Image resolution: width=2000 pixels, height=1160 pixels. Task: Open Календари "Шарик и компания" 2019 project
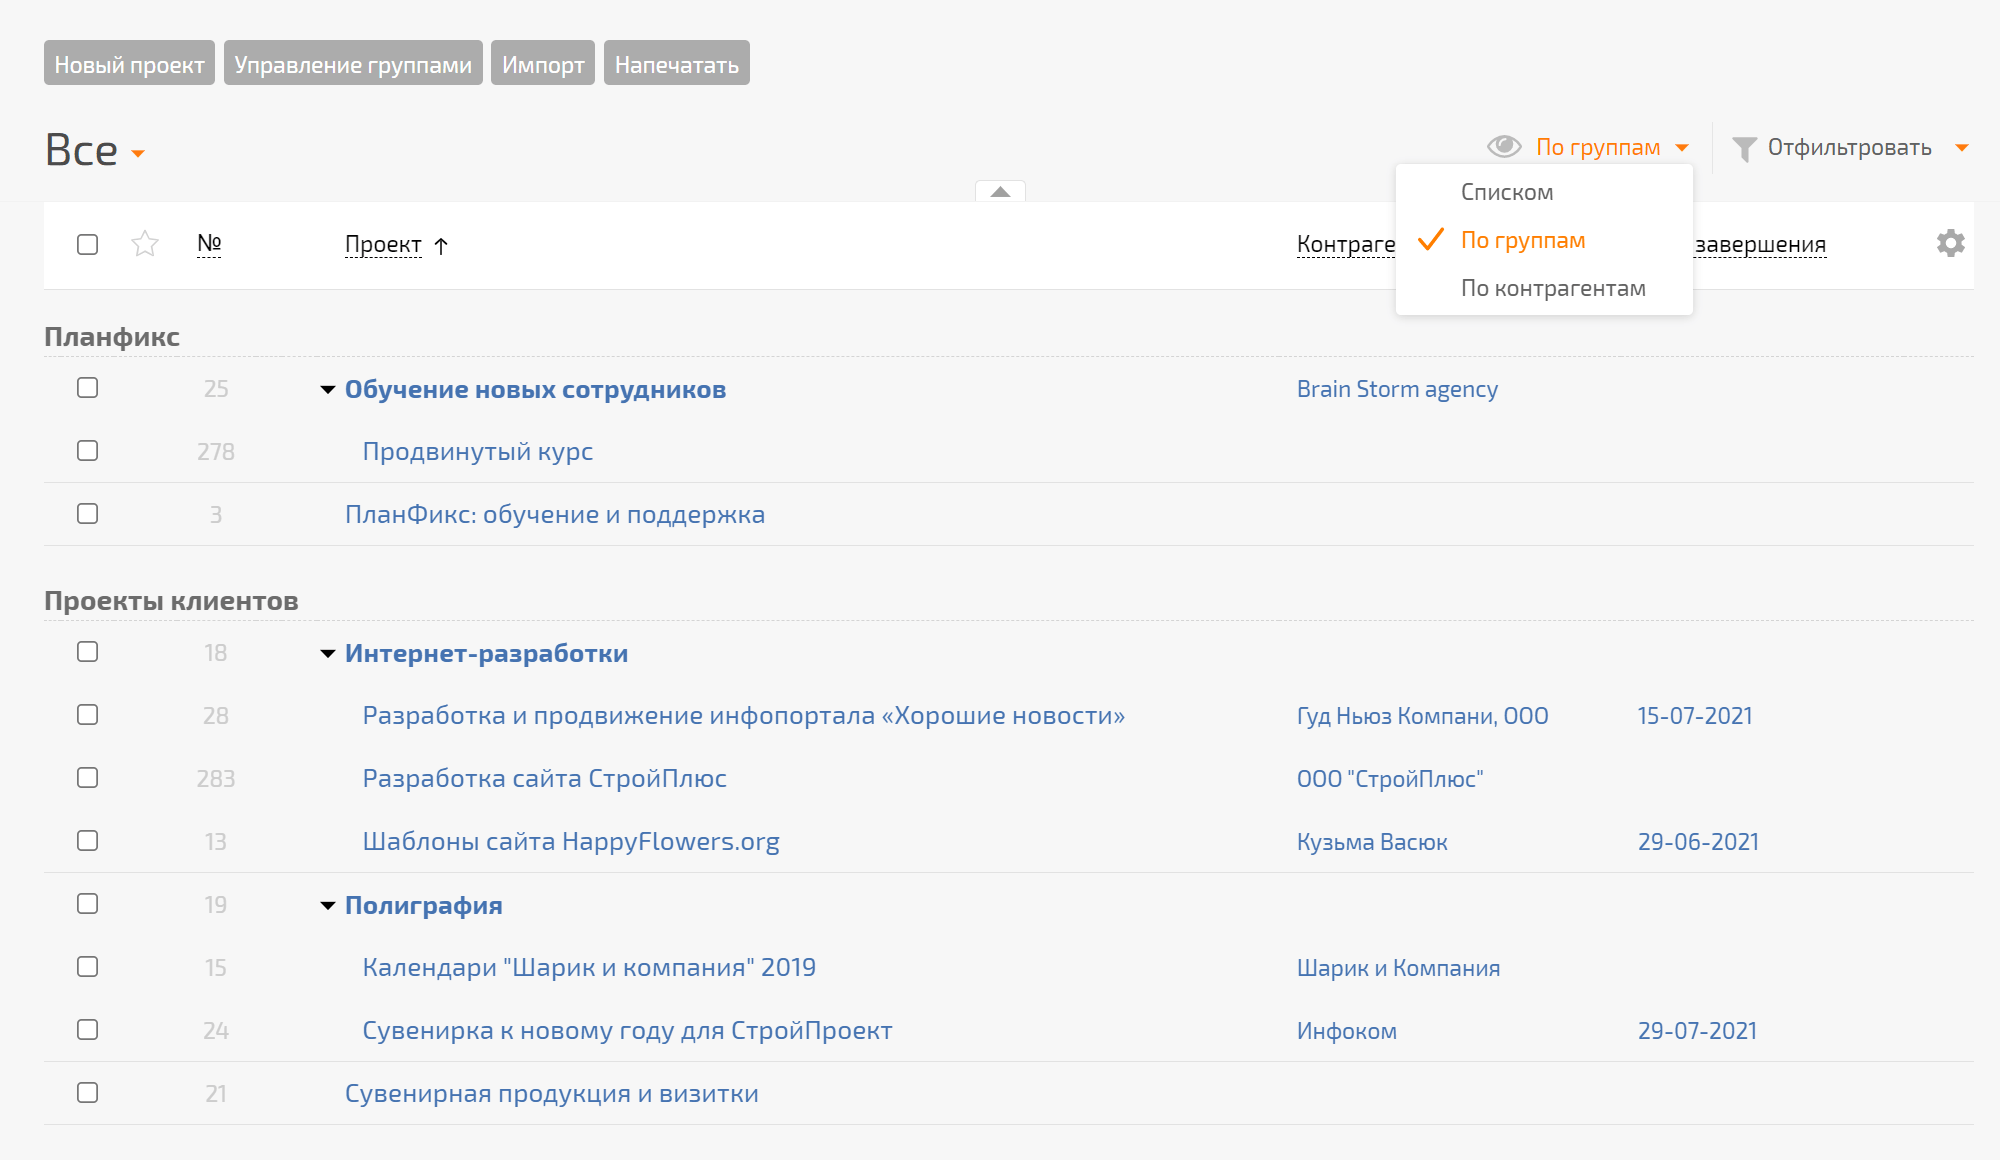[589, 968]
